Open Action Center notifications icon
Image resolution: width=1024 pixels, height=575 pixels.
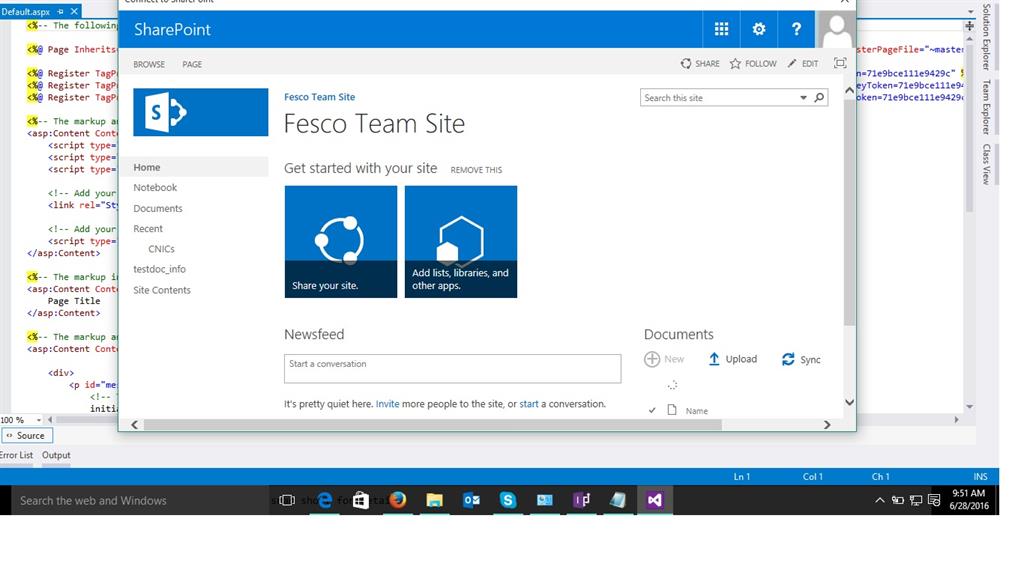(x=934, y=501)
